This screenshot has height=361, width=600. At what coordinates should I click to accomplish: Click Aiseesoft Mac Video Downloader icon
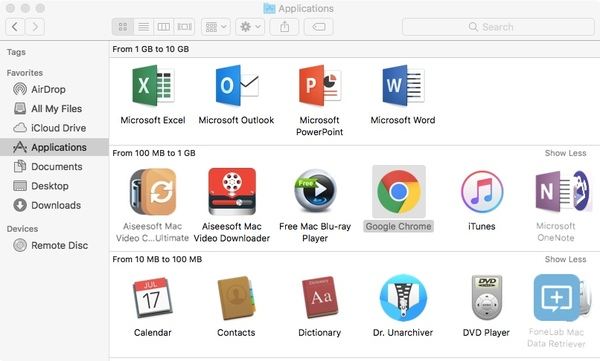click(x=232, y=191)
